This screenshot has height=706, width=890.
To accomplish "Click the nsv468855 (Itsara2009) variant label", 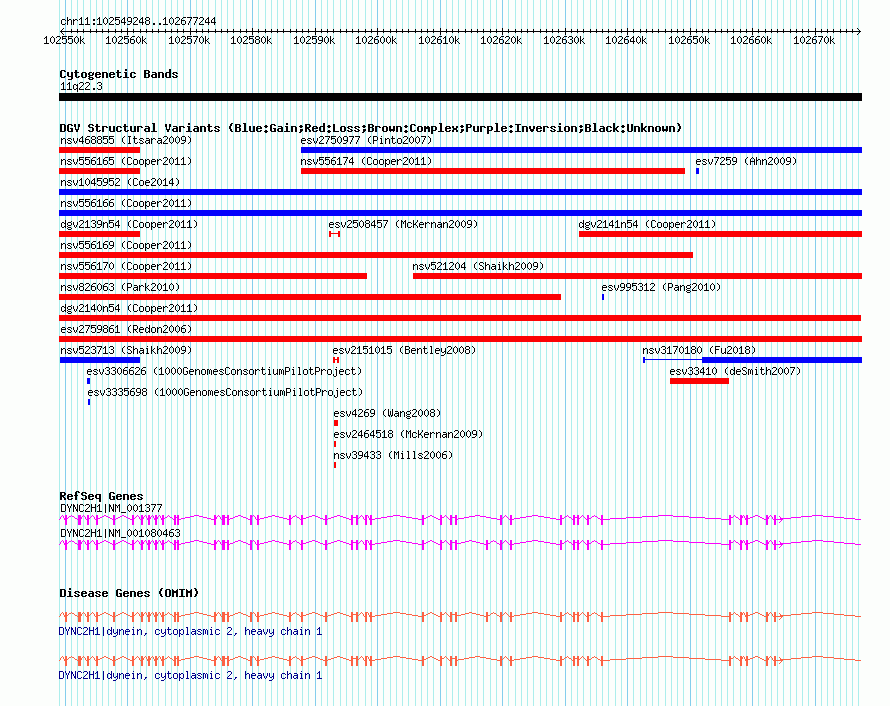I will [126, 140].
